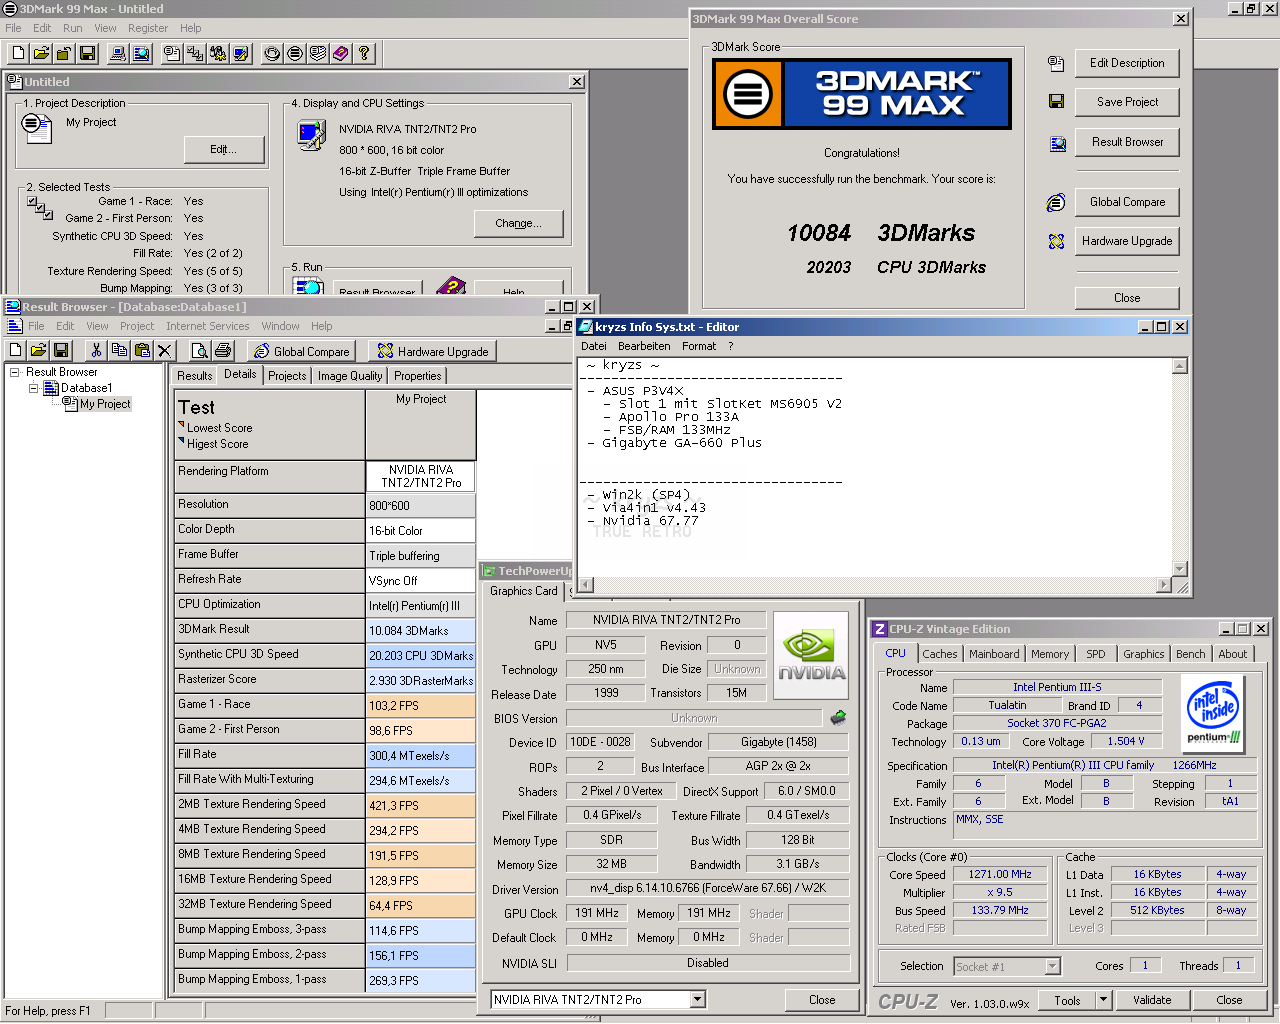Open the Bench tab in CPU-Z

[x=1190, y=654]
